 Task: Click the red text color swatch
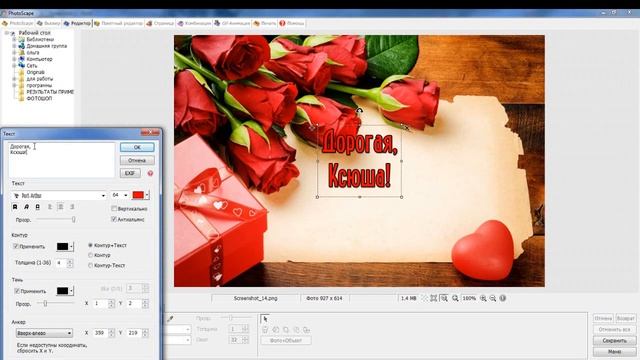(138, 195)
